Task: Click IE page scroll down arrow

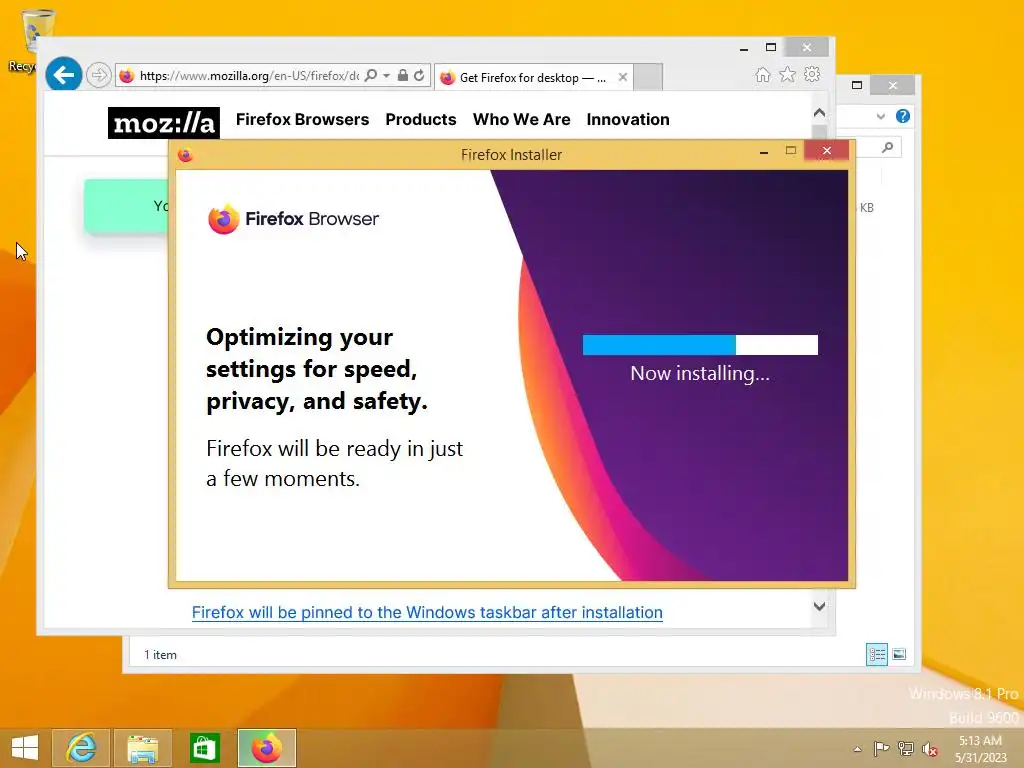Action: pos(820,607)
